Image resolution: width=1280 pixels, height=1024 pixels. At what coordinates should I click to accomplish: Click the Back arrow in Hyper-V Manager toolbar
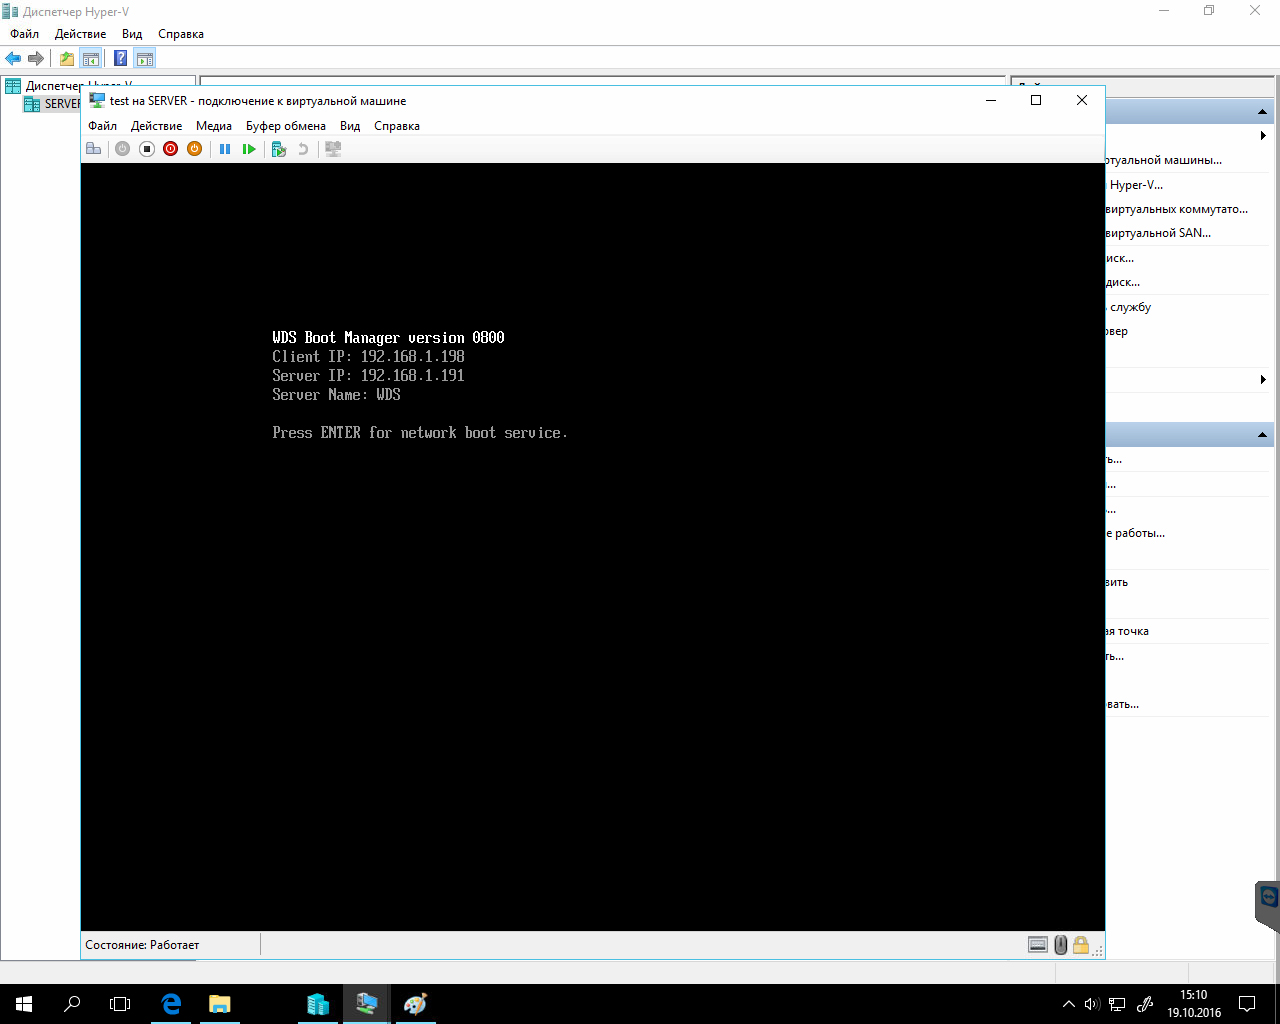pos(13,58)
